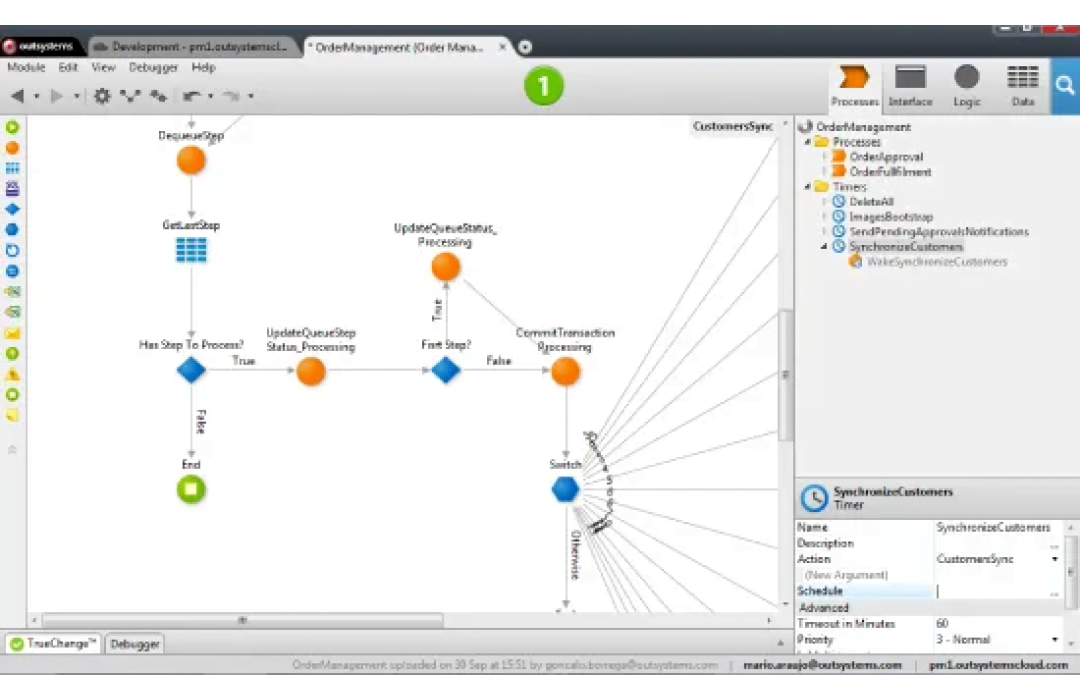Open the settings gear toolbar icon

click(102, 96)
